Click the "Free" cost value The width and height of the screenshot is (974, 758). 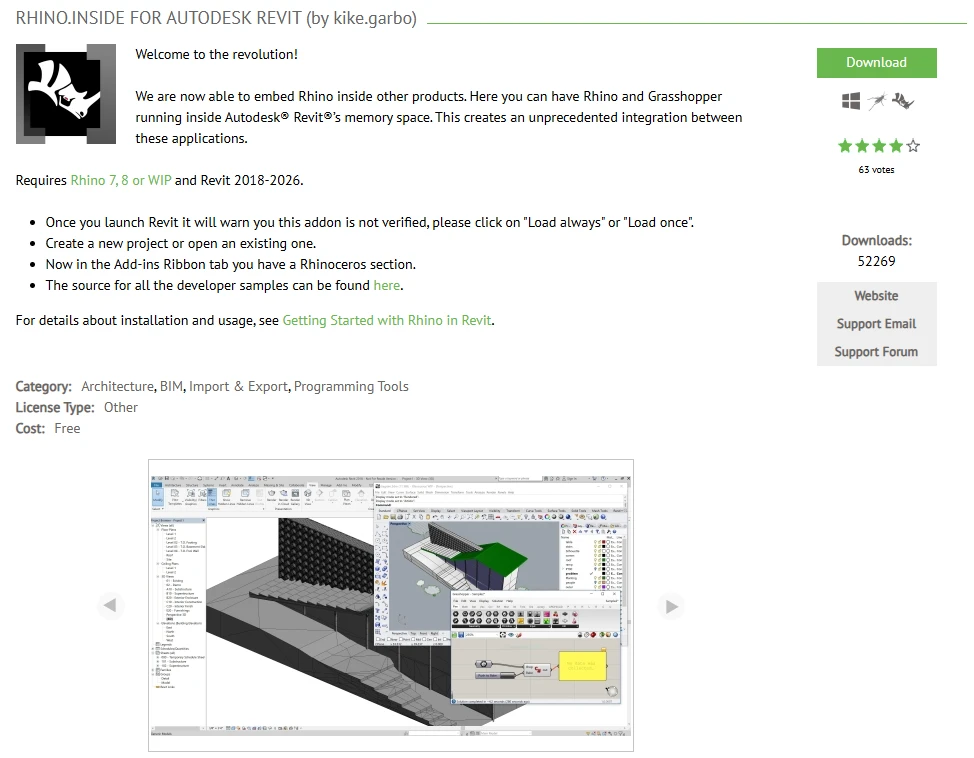click(x=67, y=429)
